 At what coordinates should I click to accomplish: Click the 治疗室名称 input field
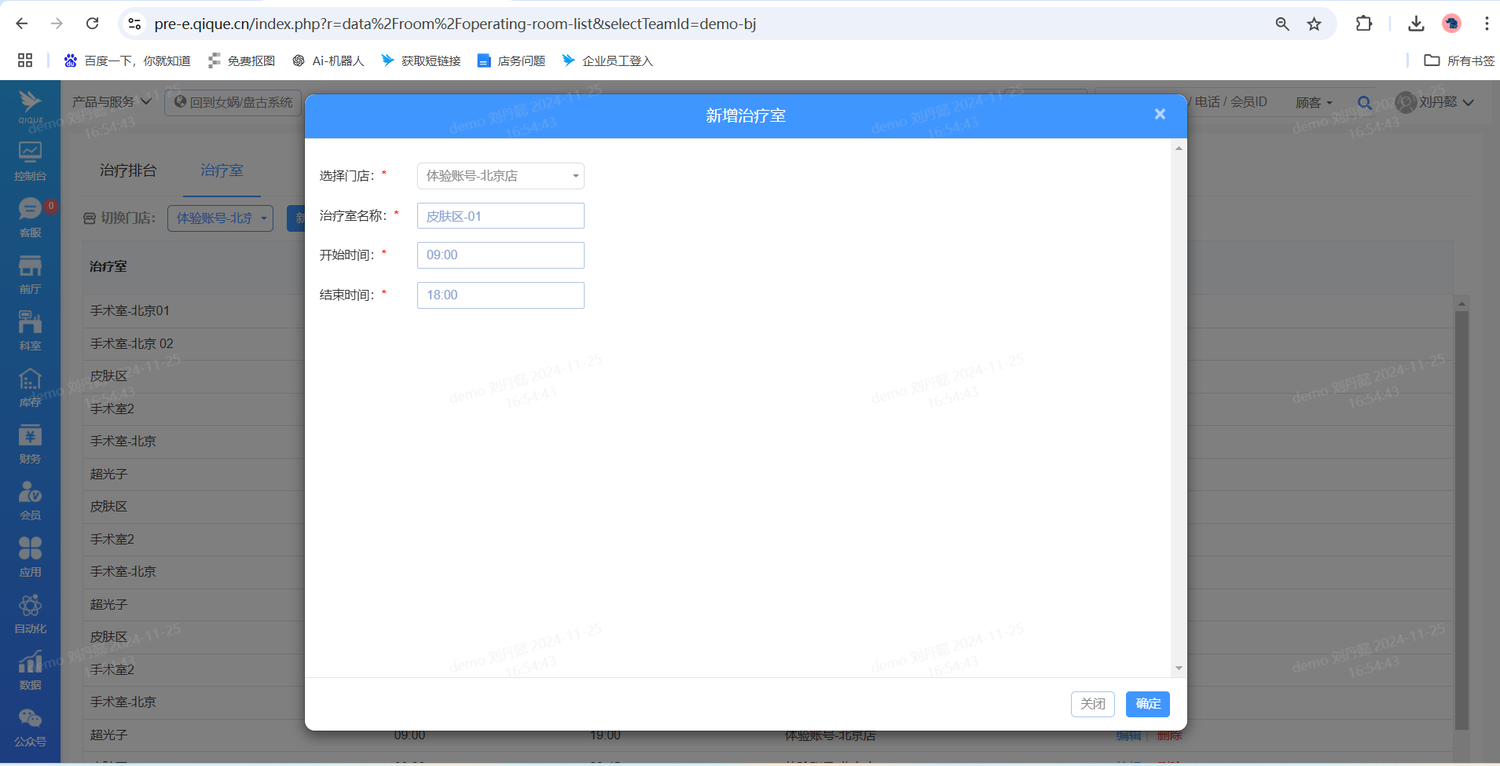point(500,216)
